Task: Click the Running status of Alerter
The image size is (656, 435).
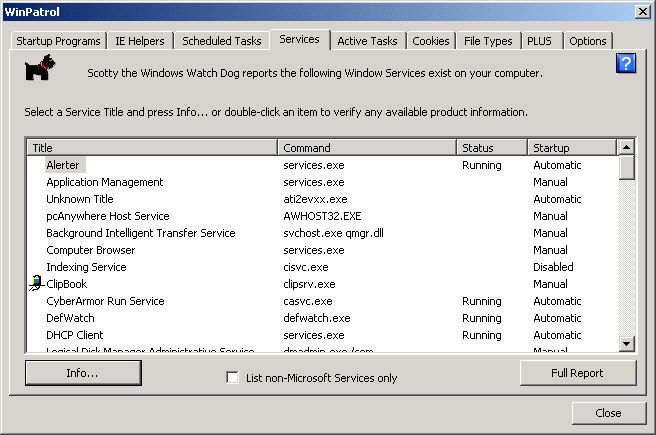Action: tap(482, 165)
